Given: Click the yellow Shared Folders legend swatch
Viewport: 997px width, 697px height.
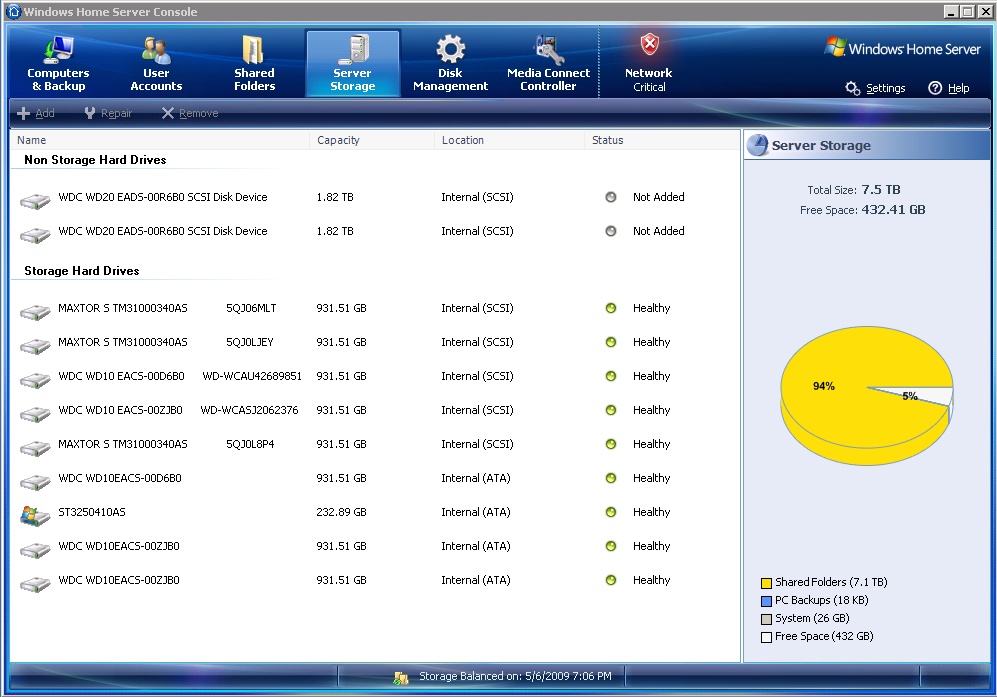Looking at the screenshot, I should [766, 583].
